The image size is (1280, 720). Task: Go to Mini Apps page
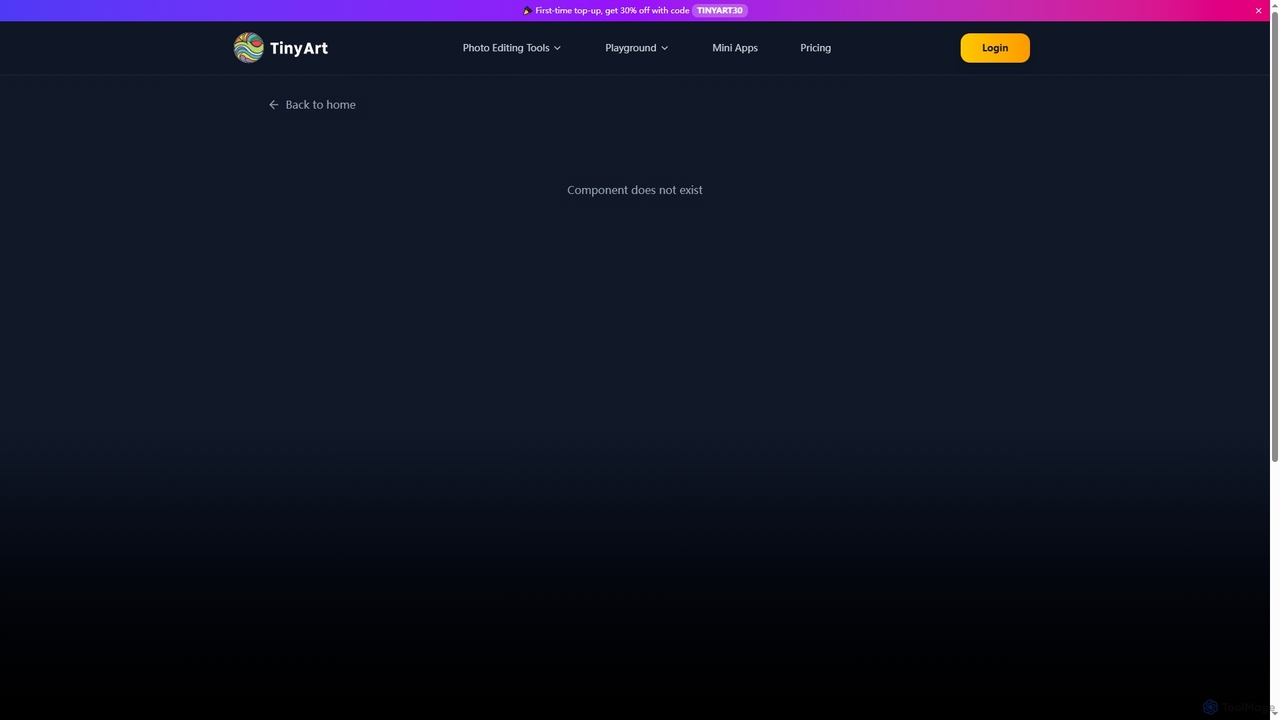point(735,48)
